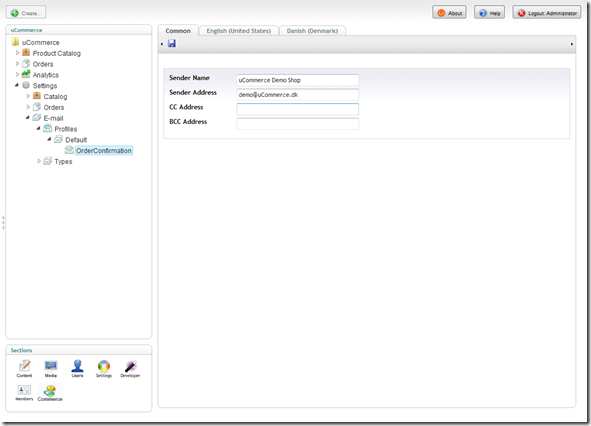This screenshot has height=426, width=591.
Task: Click the uCommerce root folder icon
Action: pos(15,42)
